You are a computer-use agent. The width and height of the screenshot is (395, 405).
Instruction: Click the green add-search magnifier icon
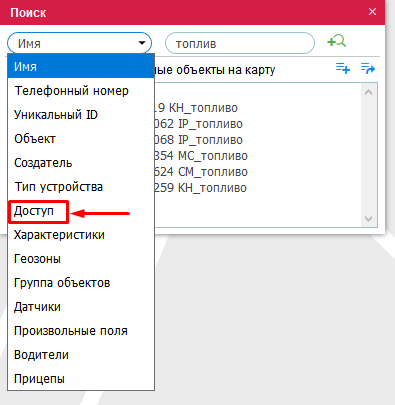(x=337, y=41)
